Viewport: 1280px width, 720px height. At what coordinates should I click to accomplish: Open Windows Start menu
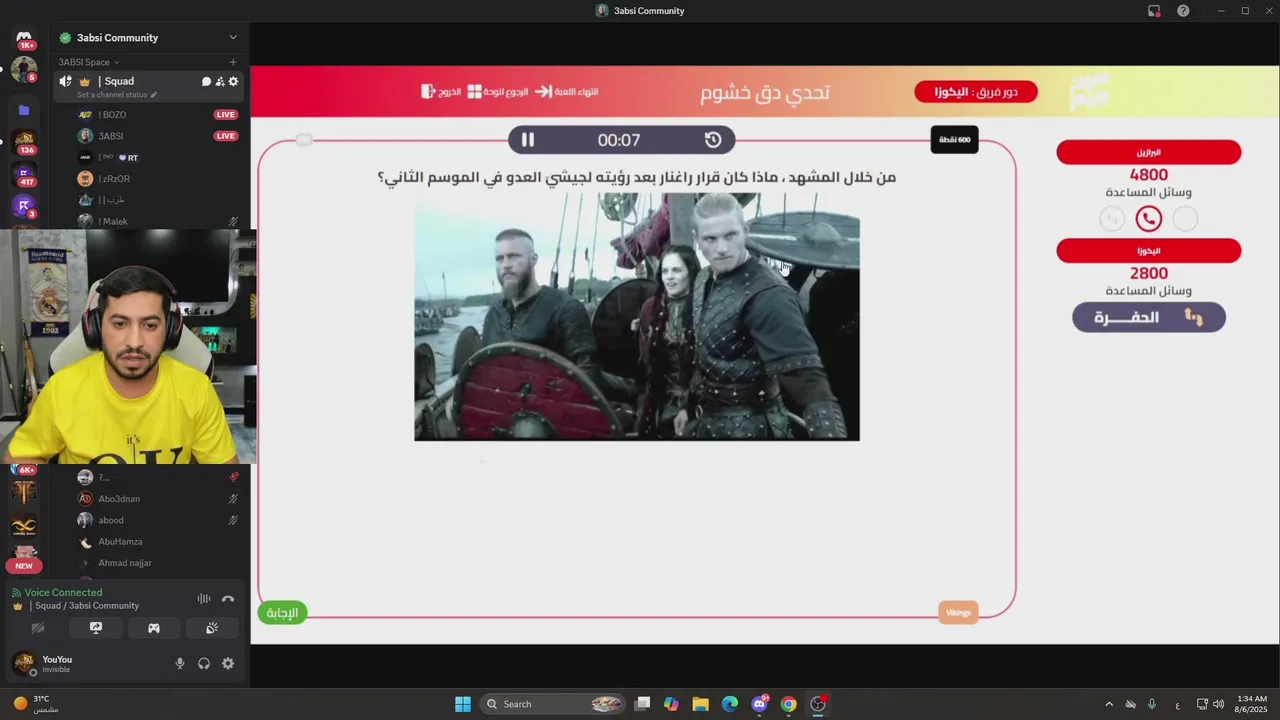(x=463, y=704)
